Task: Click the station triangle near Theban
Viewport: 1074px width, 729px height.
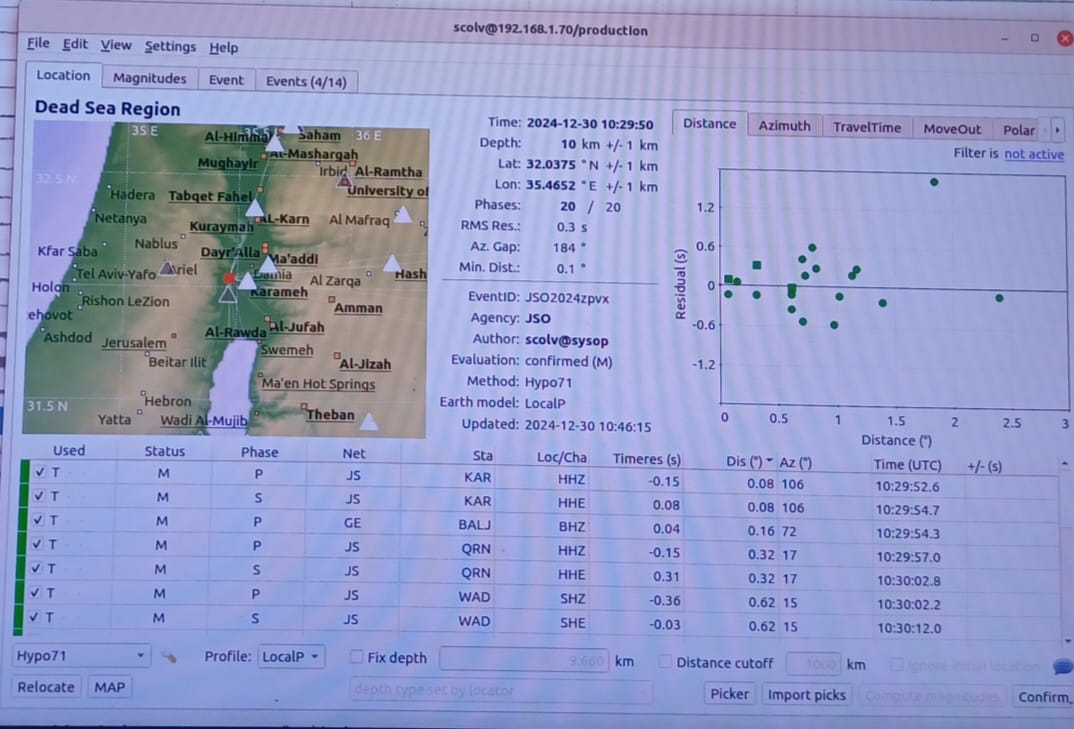Action: coord(368,423)
